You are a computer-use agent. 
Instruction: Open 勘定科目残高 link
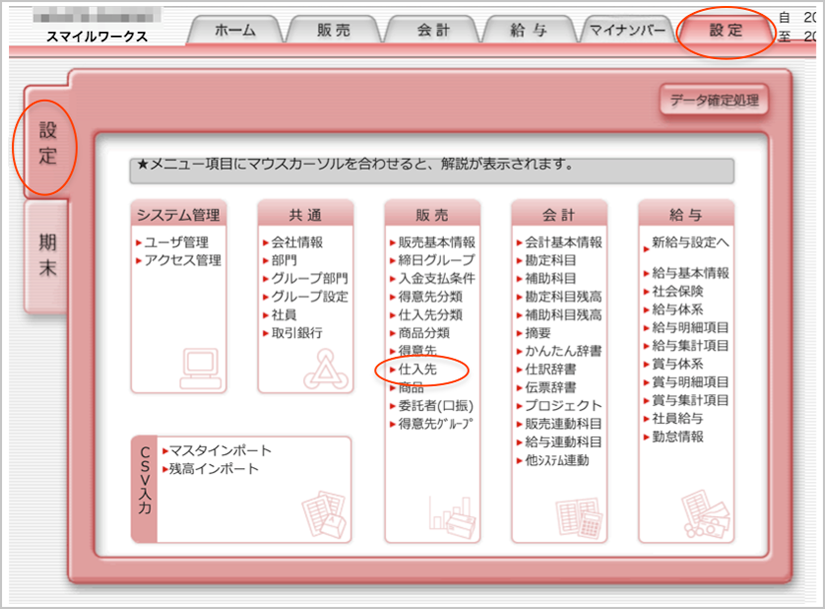(x=564, y=297)
